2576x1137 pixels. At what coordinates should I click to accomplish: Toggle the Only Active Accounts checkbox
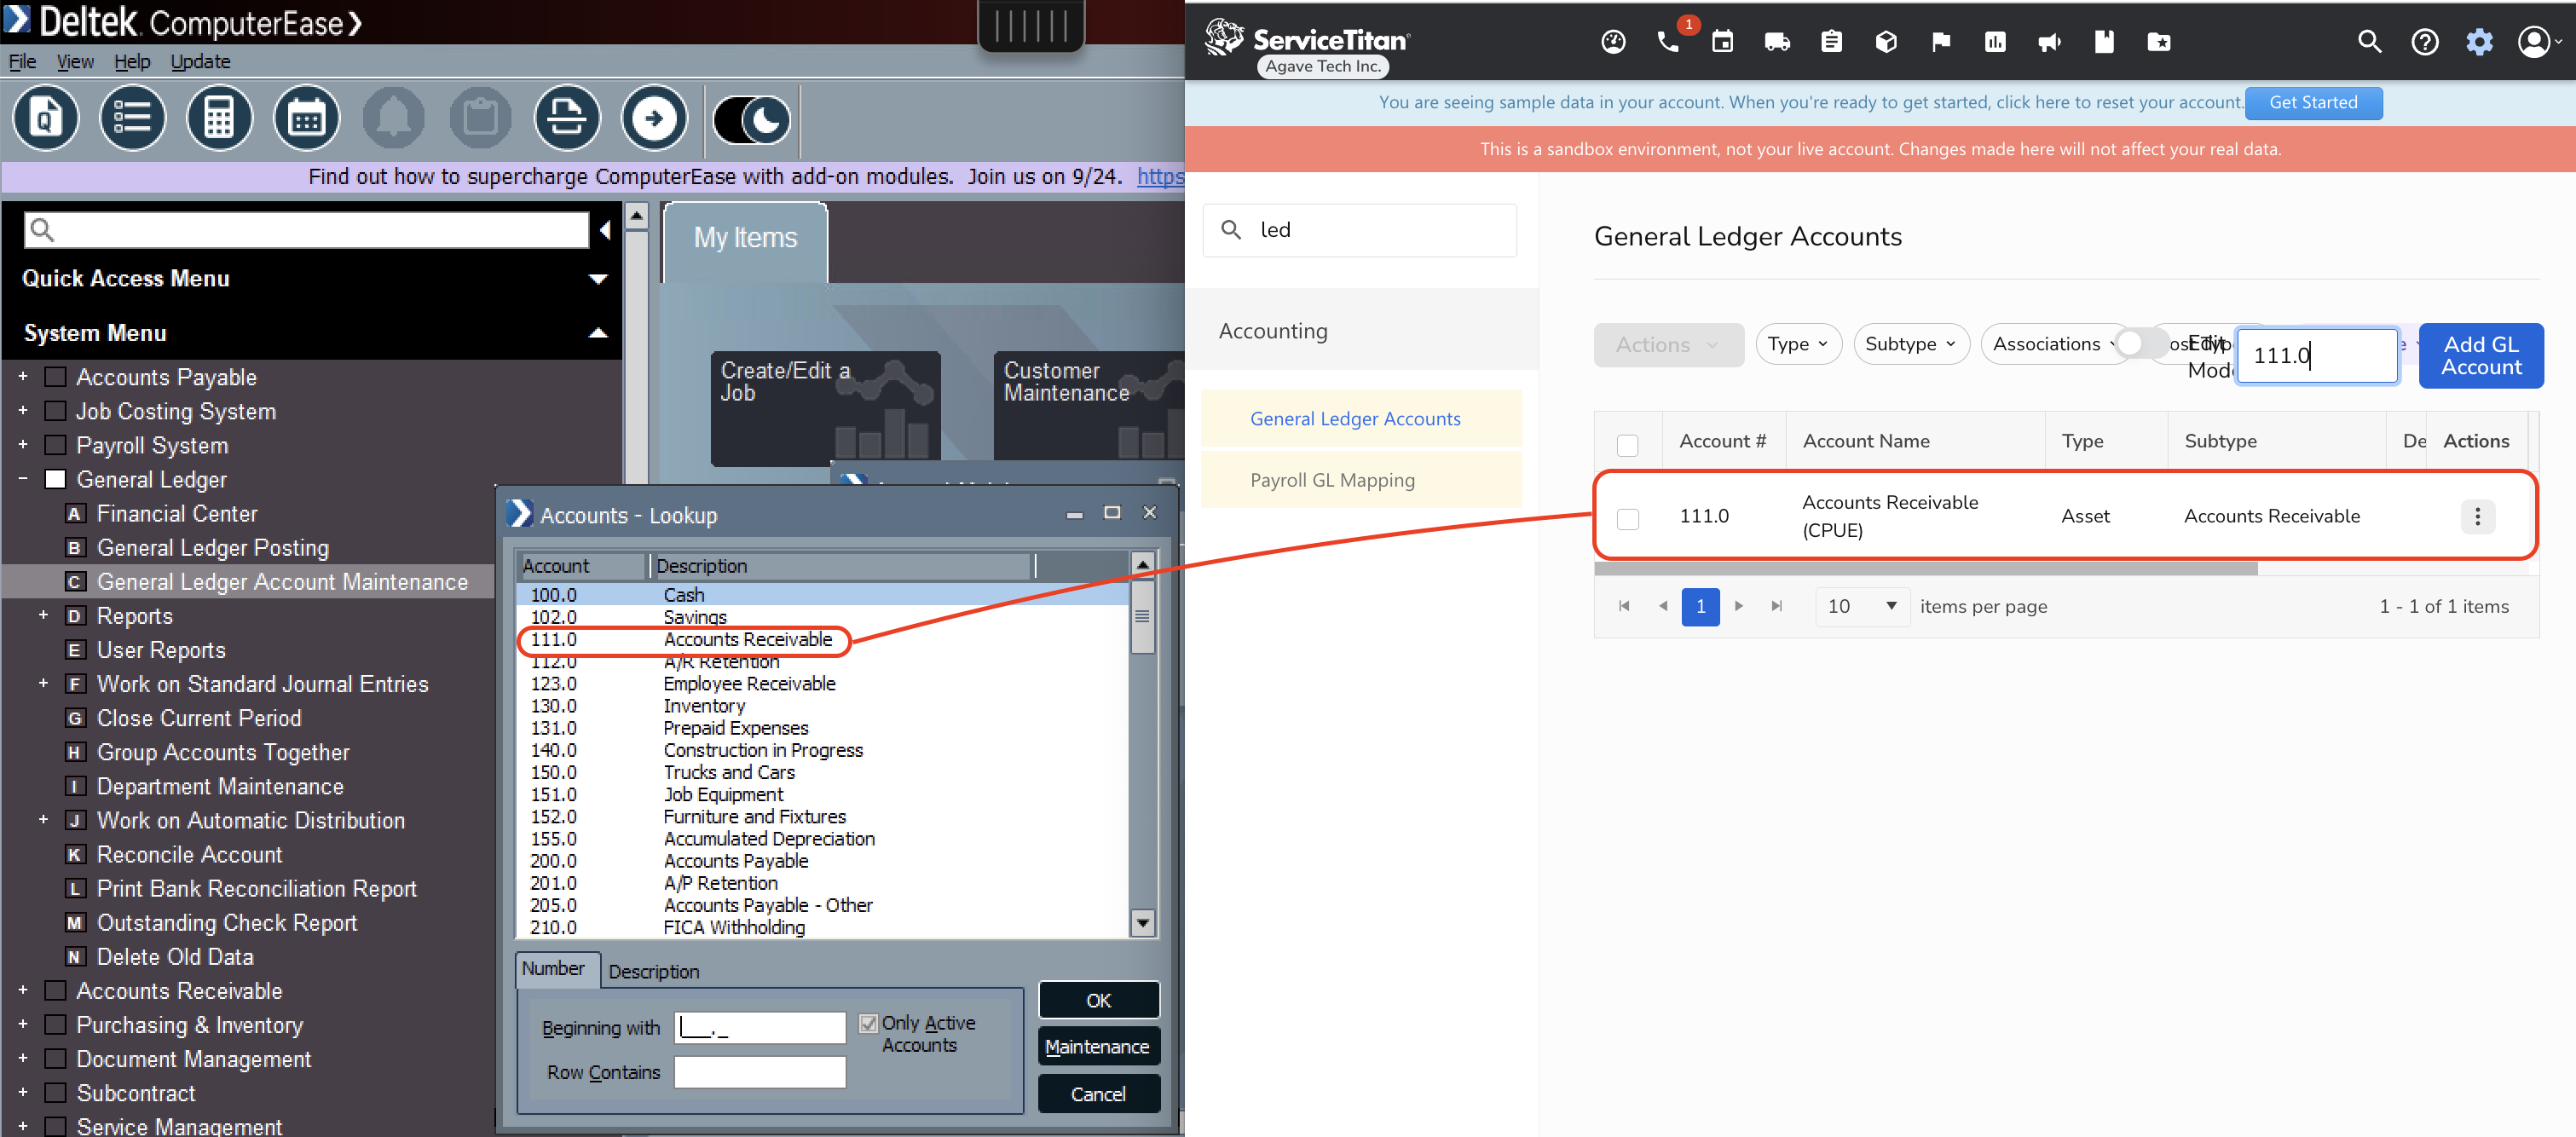point(868,1023)
